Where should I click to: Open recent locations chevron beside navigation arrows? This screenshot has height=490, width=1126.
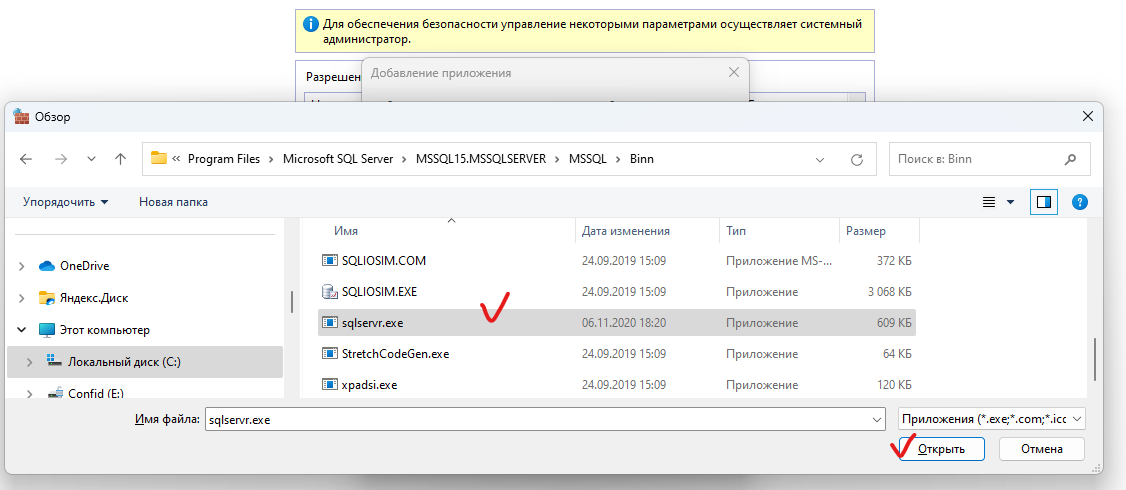[x=91, y=160]
